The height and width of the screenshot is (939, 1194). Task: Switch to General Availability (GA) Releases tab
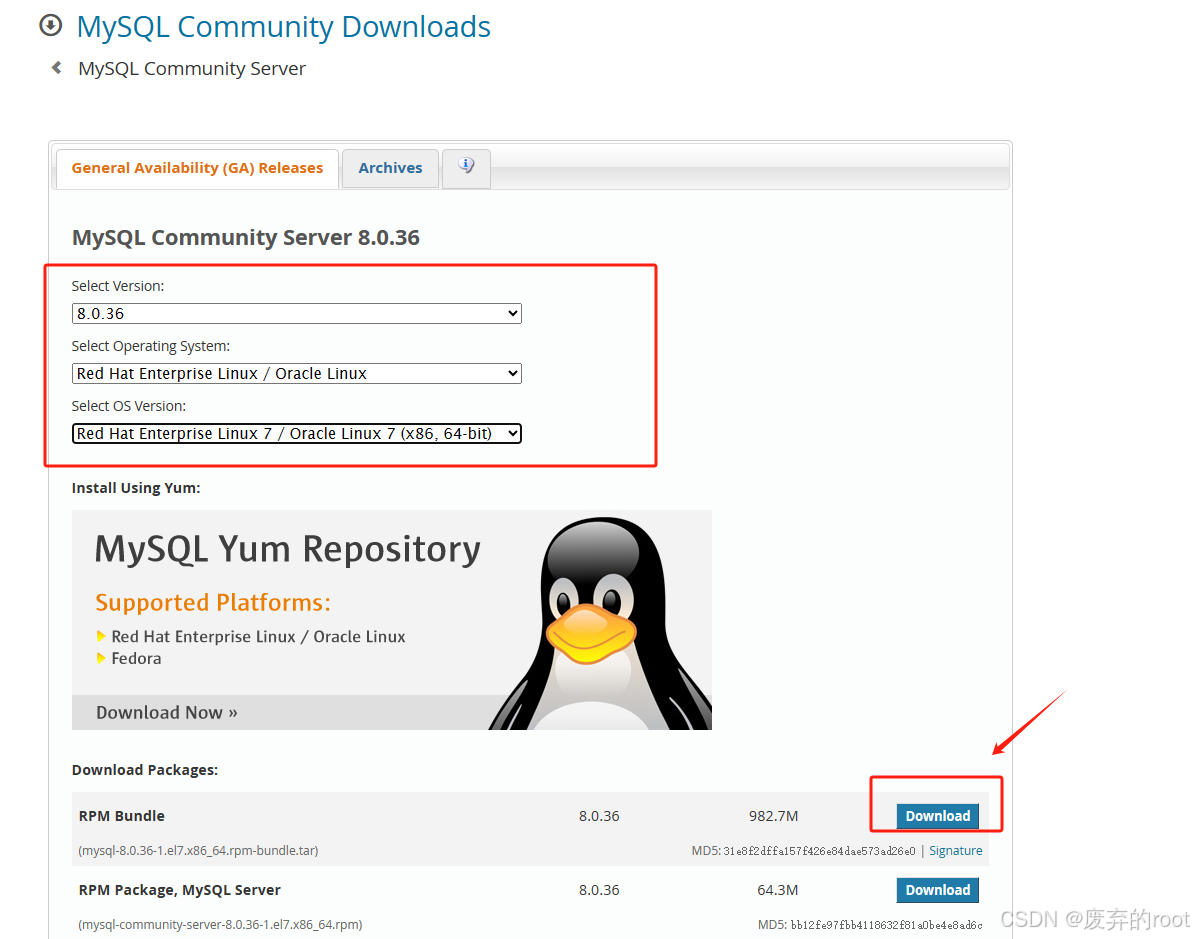tap(197, 168)
